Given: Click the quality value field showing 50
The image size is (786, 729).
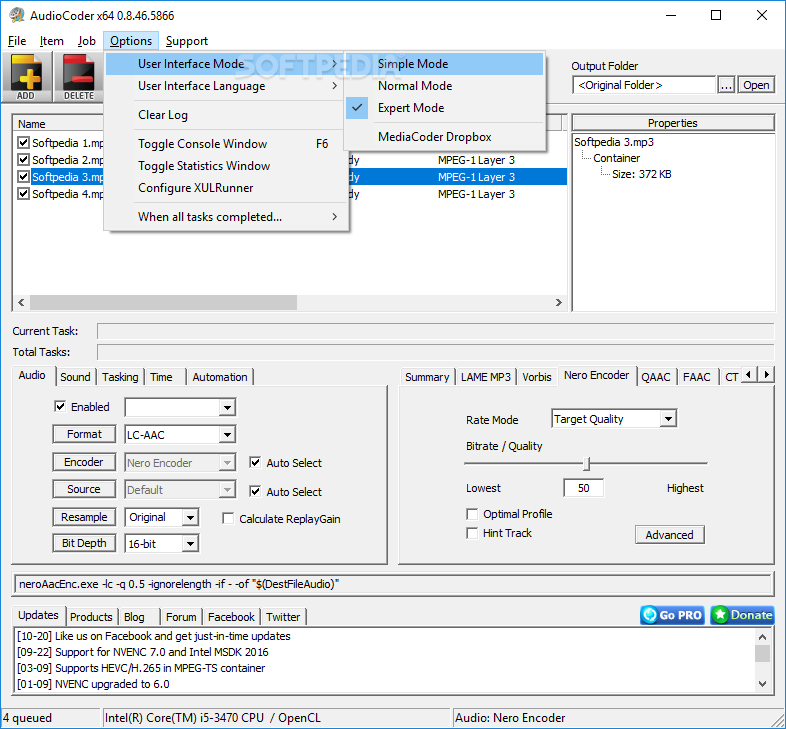Looking at the screenshot, I should point(583,488).
